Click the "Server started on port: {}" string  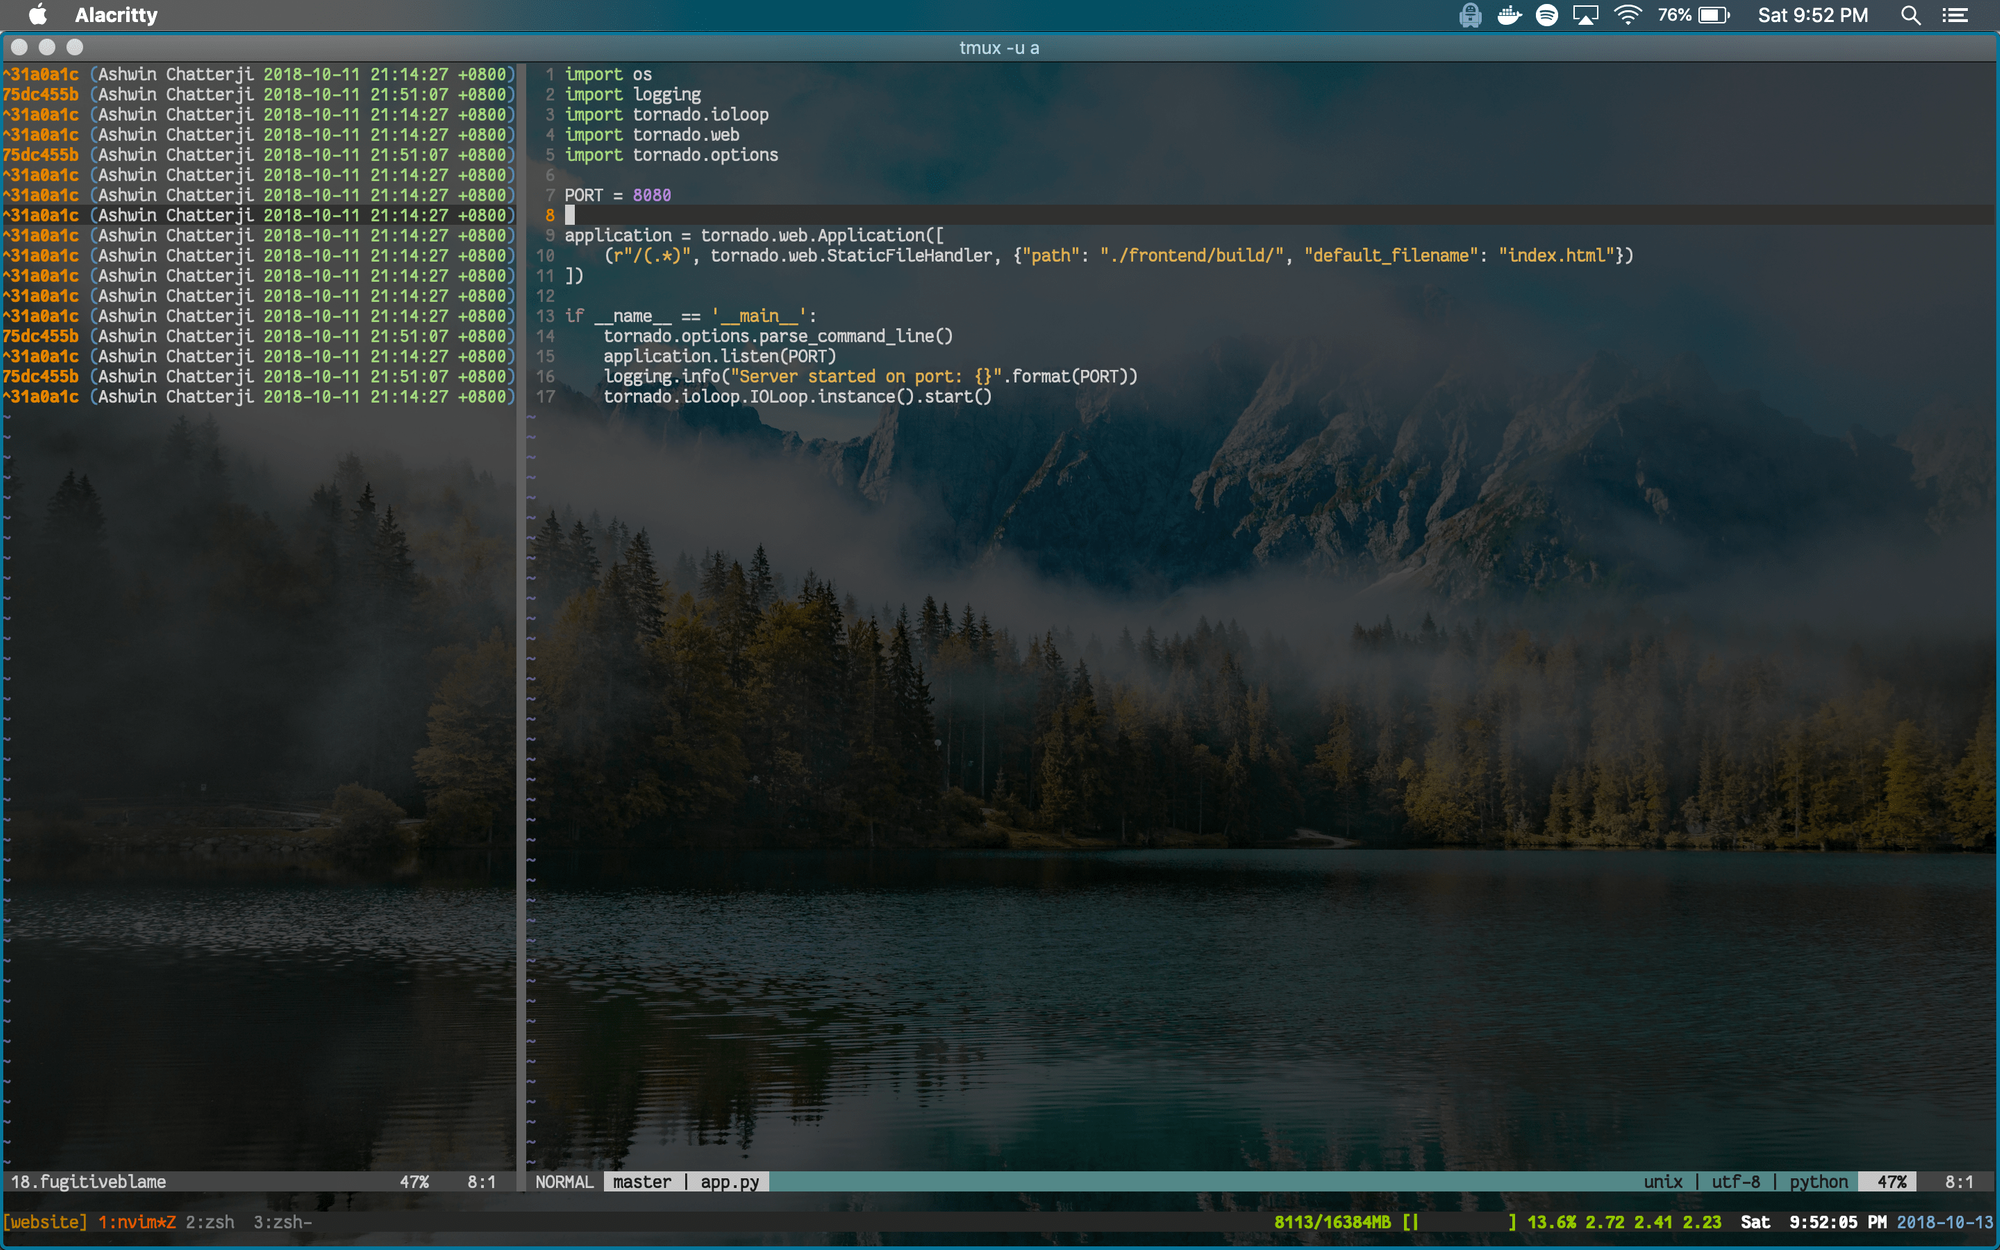(866, 377)
